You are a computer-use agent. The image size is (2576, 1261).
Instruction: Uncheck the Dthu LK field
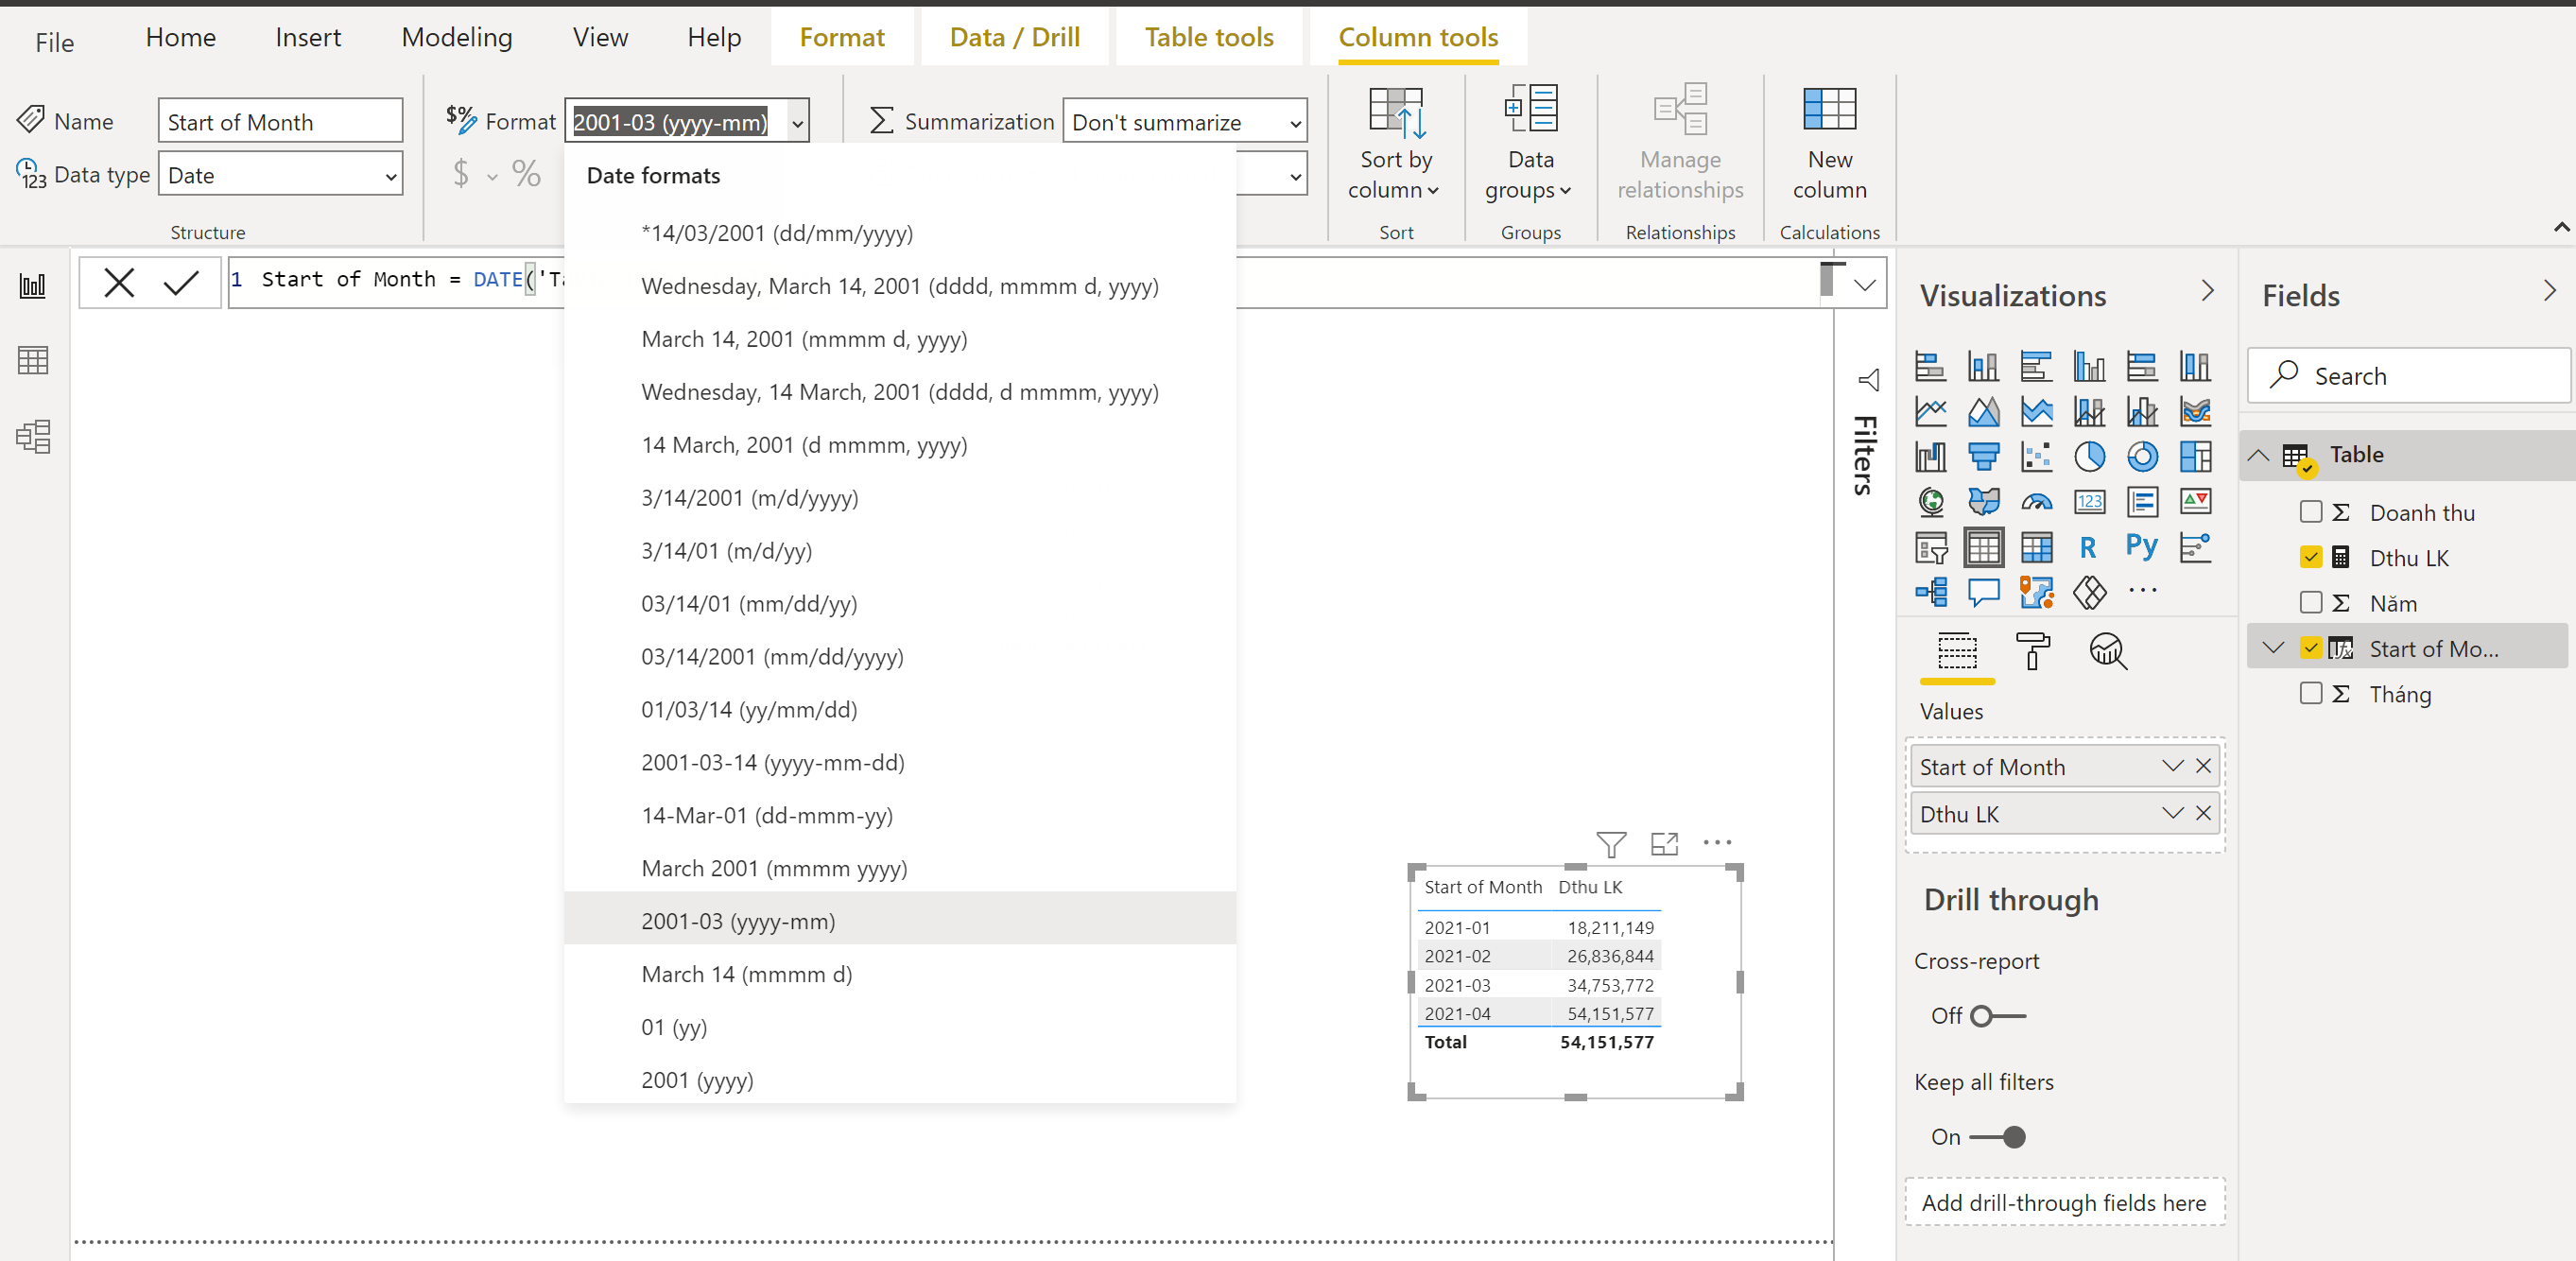[2310, 557]
